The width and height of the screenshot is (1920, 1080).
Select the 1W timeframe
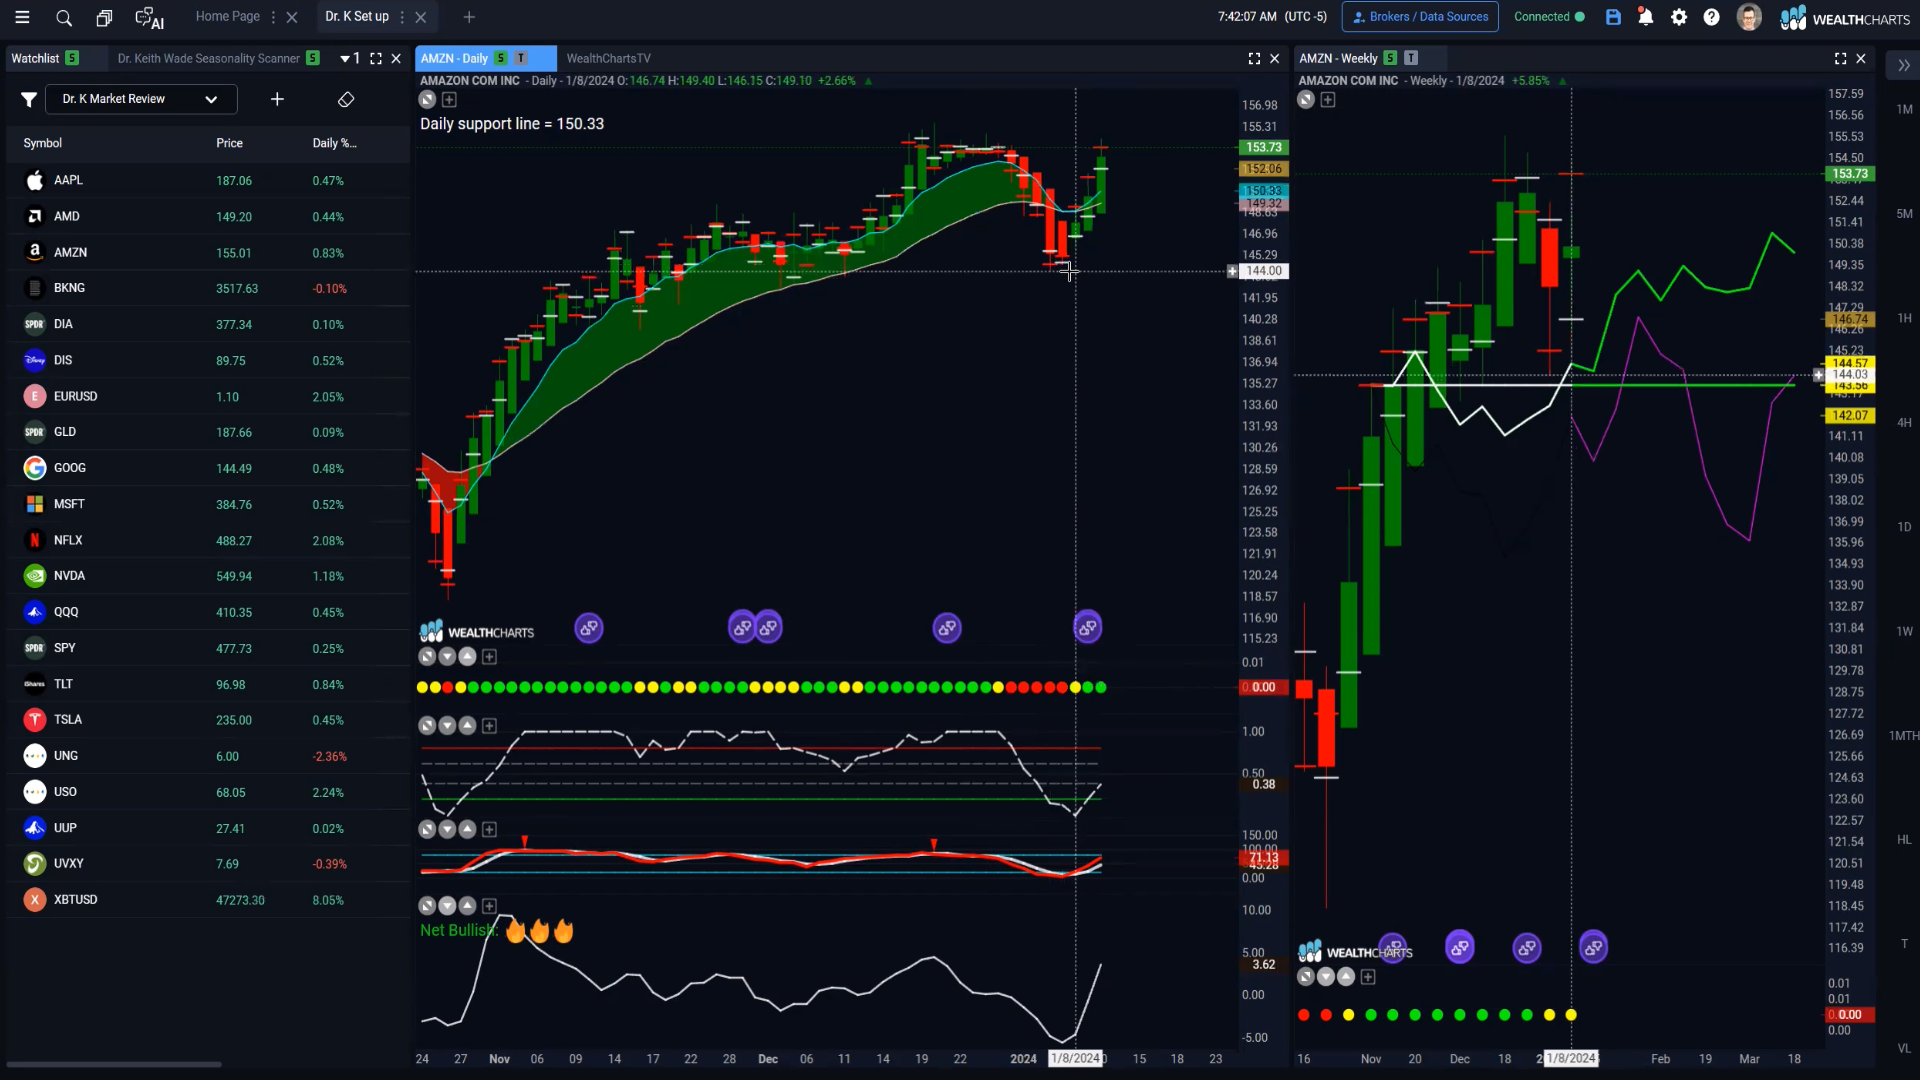(1904, 631)
